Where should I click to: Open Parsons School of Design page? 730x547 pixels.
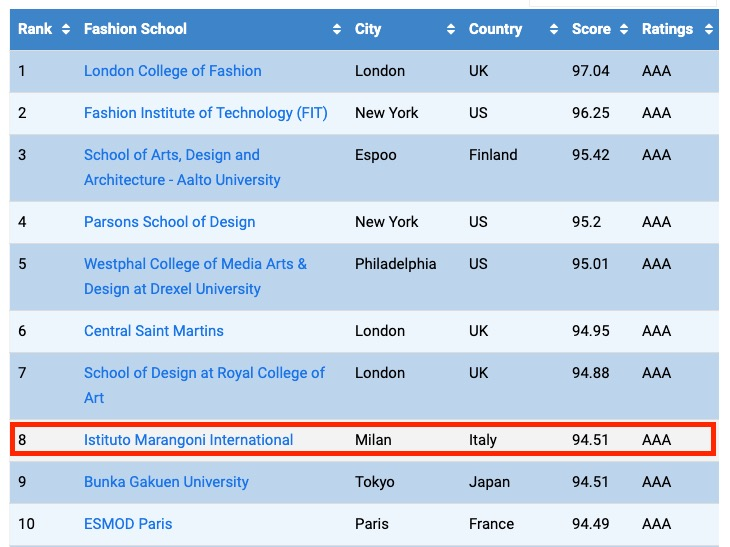pos(169,222)
